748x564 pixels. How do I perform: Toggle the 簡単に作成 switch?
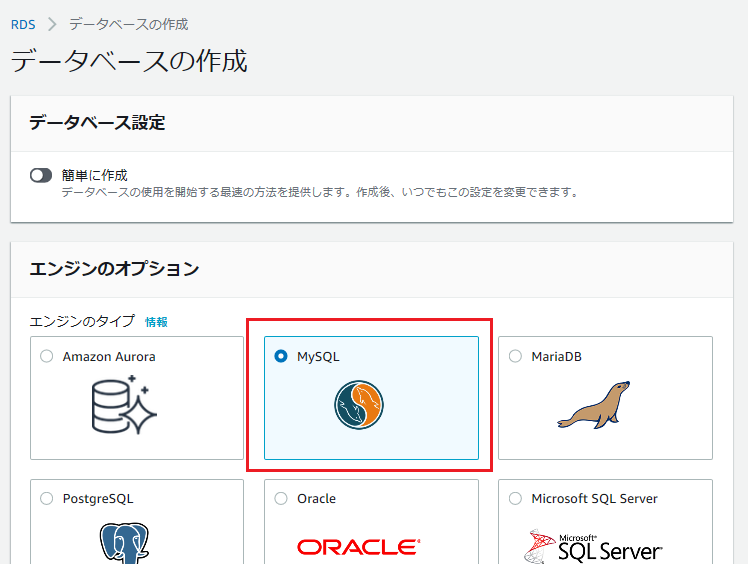[41, 176]
